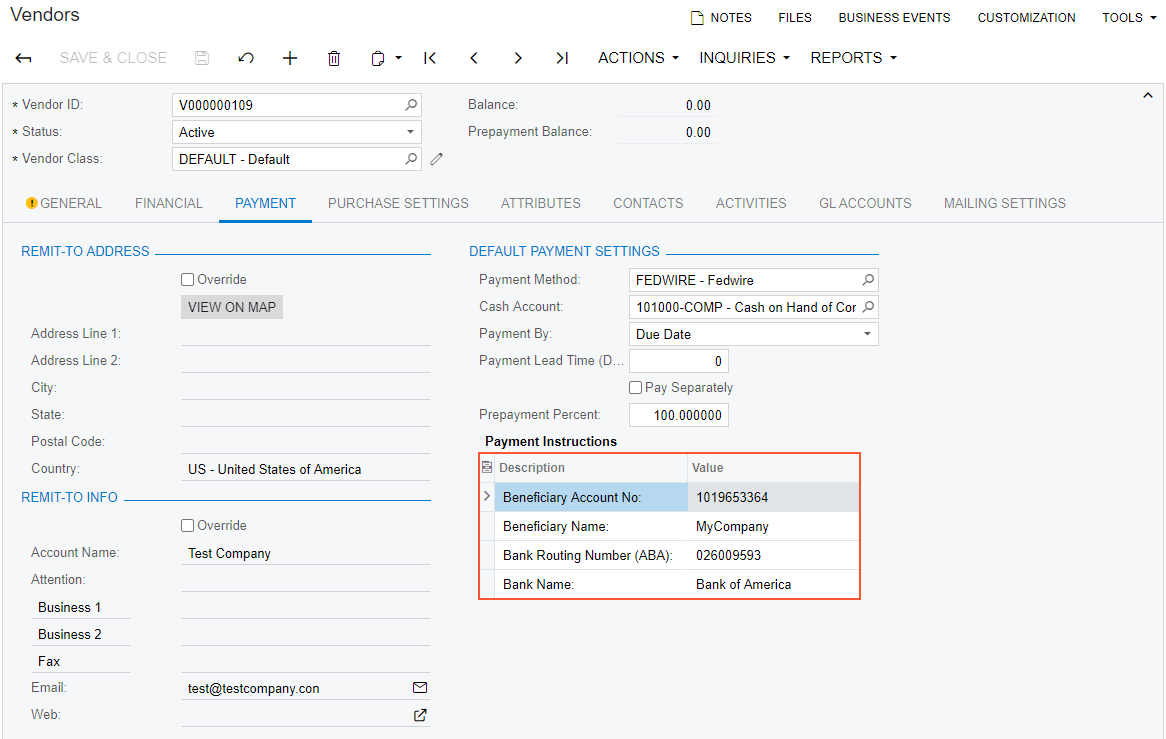Open the Web link external icon
The height and width of the screenshot is (739, 1166).
(x=420, y=715)
